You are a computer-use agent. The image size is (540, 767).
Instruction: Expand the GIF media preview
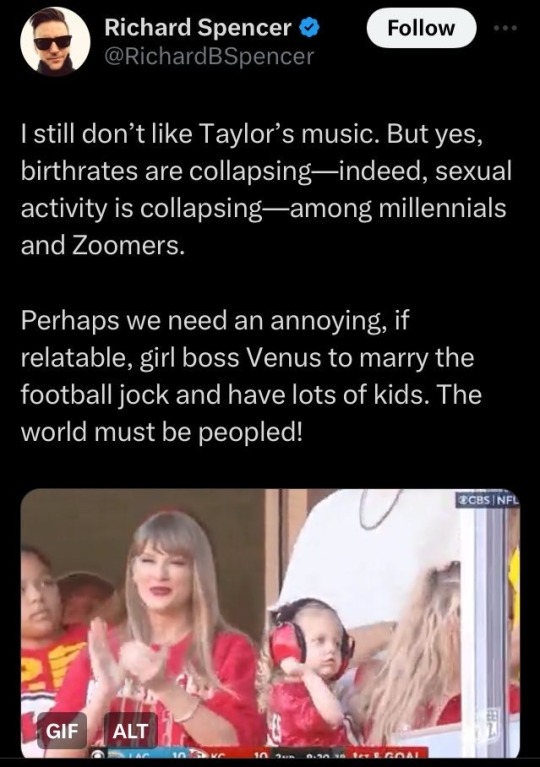(x=270, y=623)
